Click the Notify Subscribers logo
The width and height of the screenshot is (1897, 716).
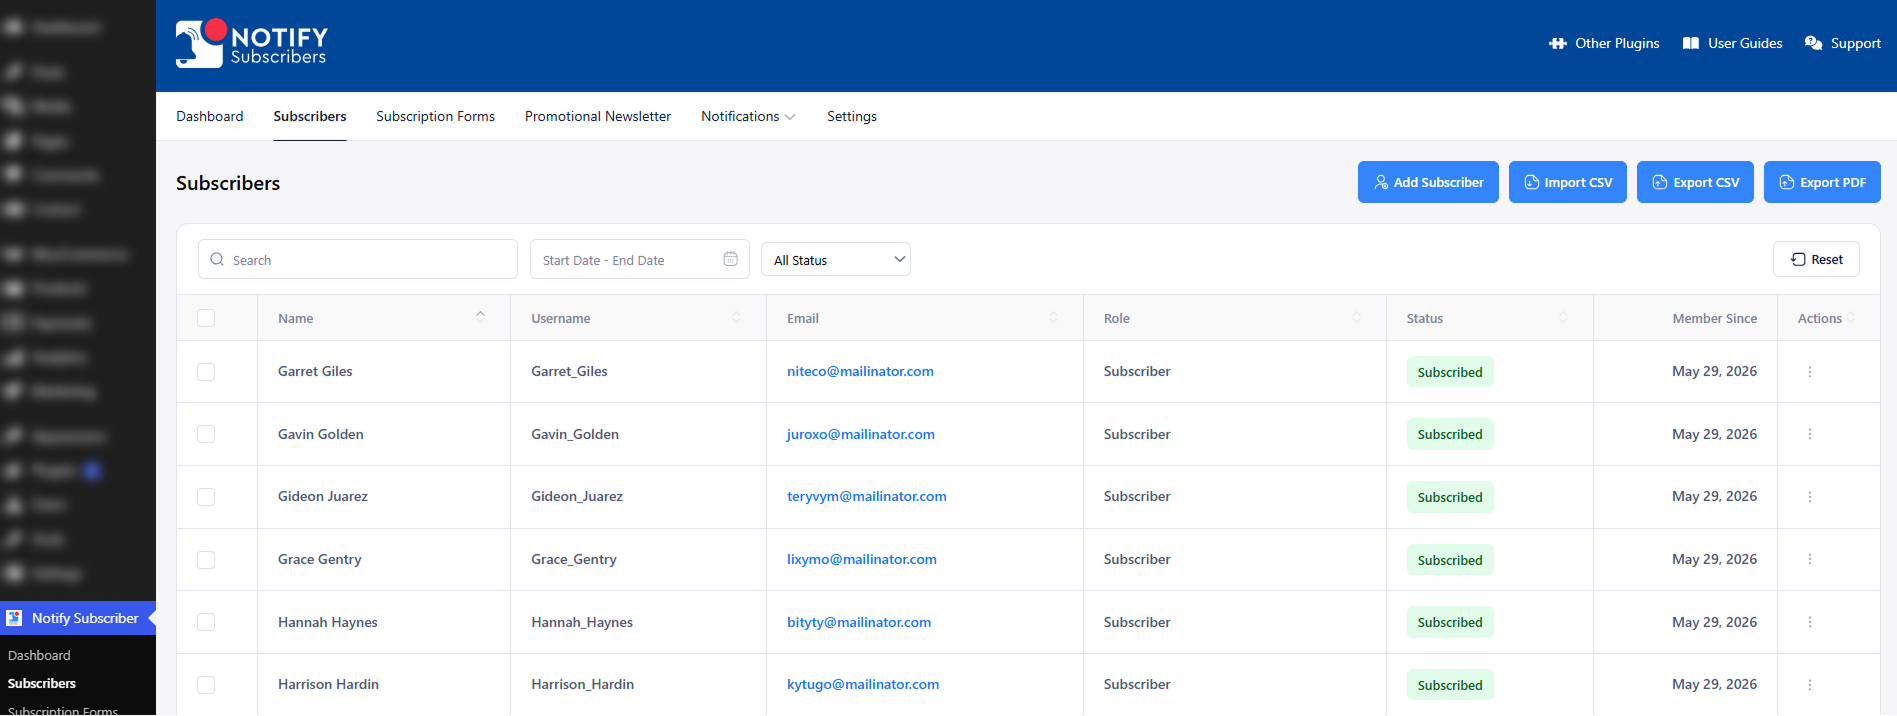point(252,44)
